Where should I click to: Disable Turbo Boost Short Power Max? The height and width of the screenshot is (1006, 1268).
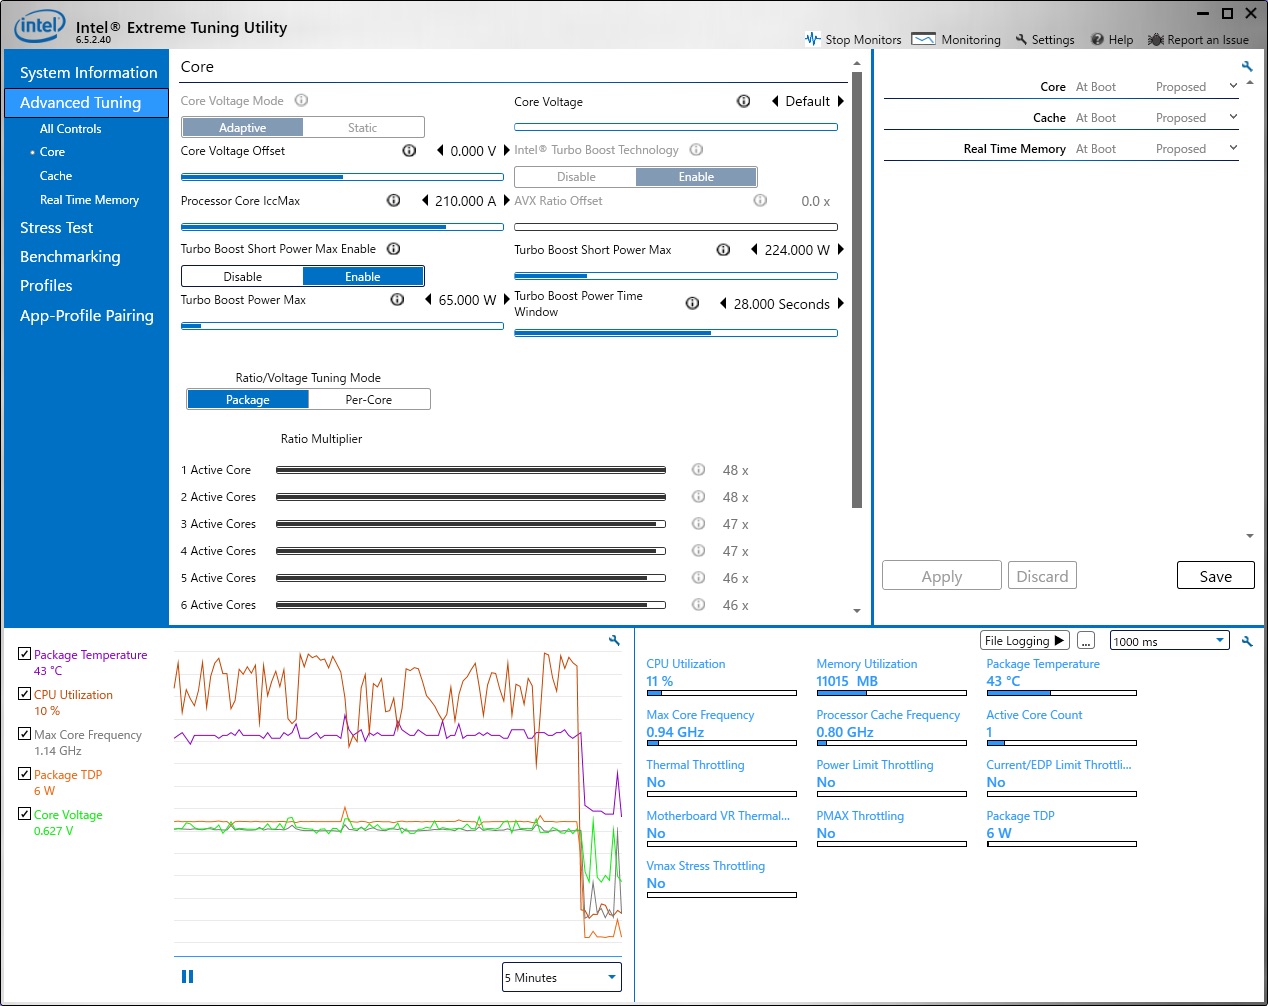coord(243,276)
